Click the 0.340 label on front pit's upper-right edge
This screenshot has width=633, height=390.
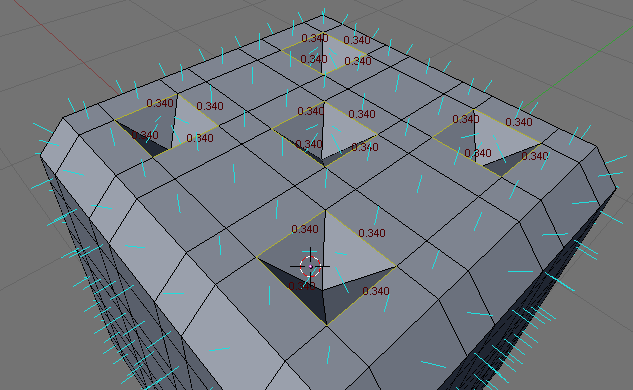tap(372, 233)
